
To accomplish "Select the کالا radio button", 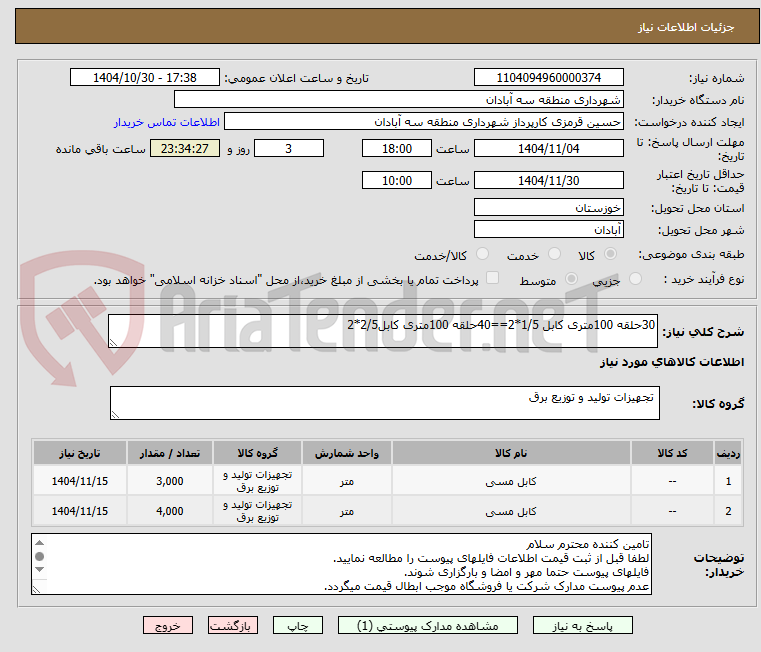I will (611, 254).
